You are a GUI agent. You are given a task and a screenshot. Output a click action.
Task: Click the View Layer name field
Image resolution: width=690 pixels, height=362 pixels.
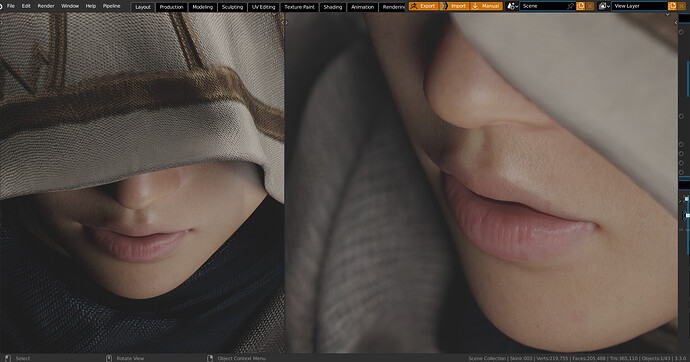coord(639,6)
